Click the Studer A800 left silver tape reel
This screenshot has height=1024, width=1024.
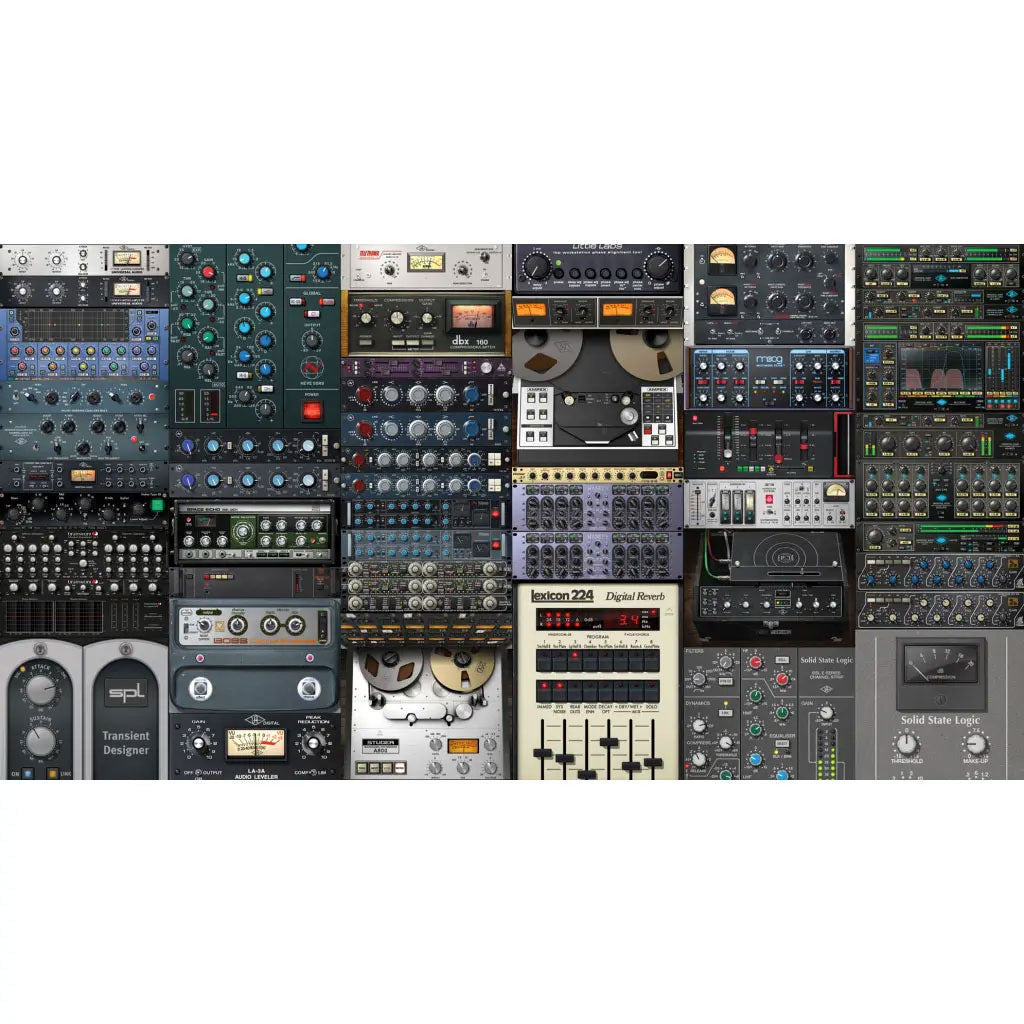tap(391, 669)
